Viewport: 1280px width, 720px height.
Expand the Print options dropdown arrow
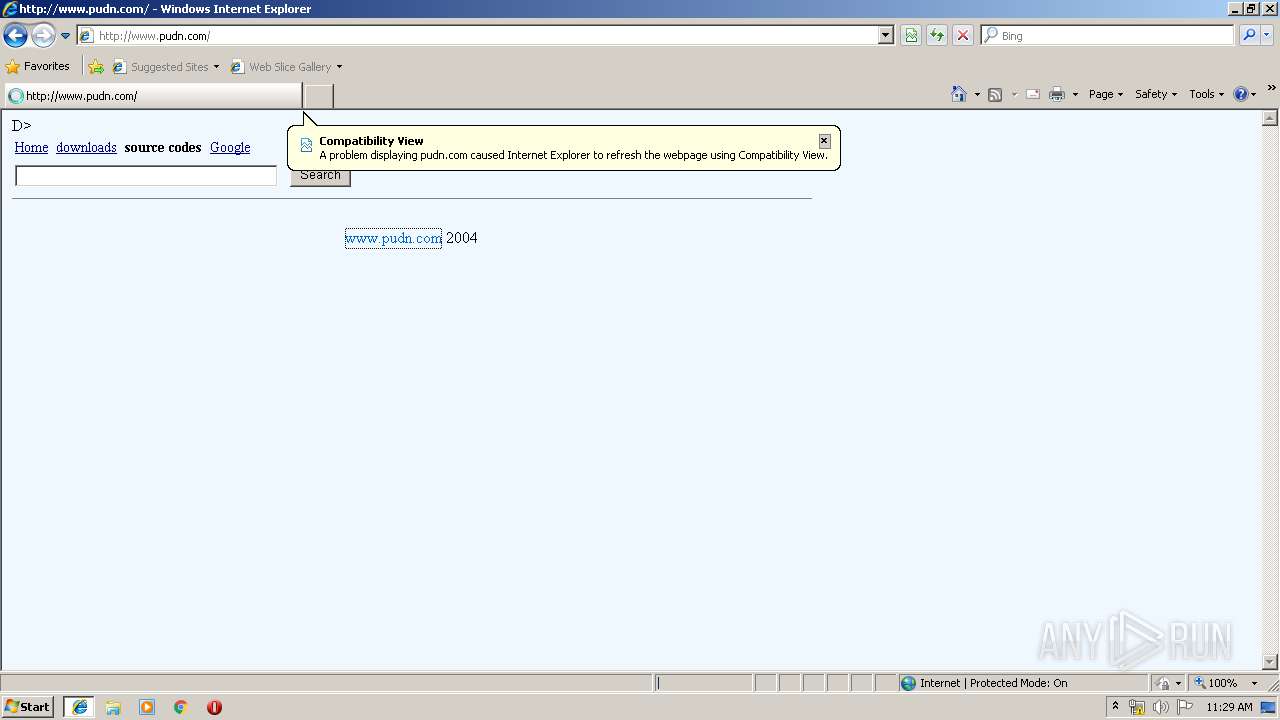tap(1075, 94)
